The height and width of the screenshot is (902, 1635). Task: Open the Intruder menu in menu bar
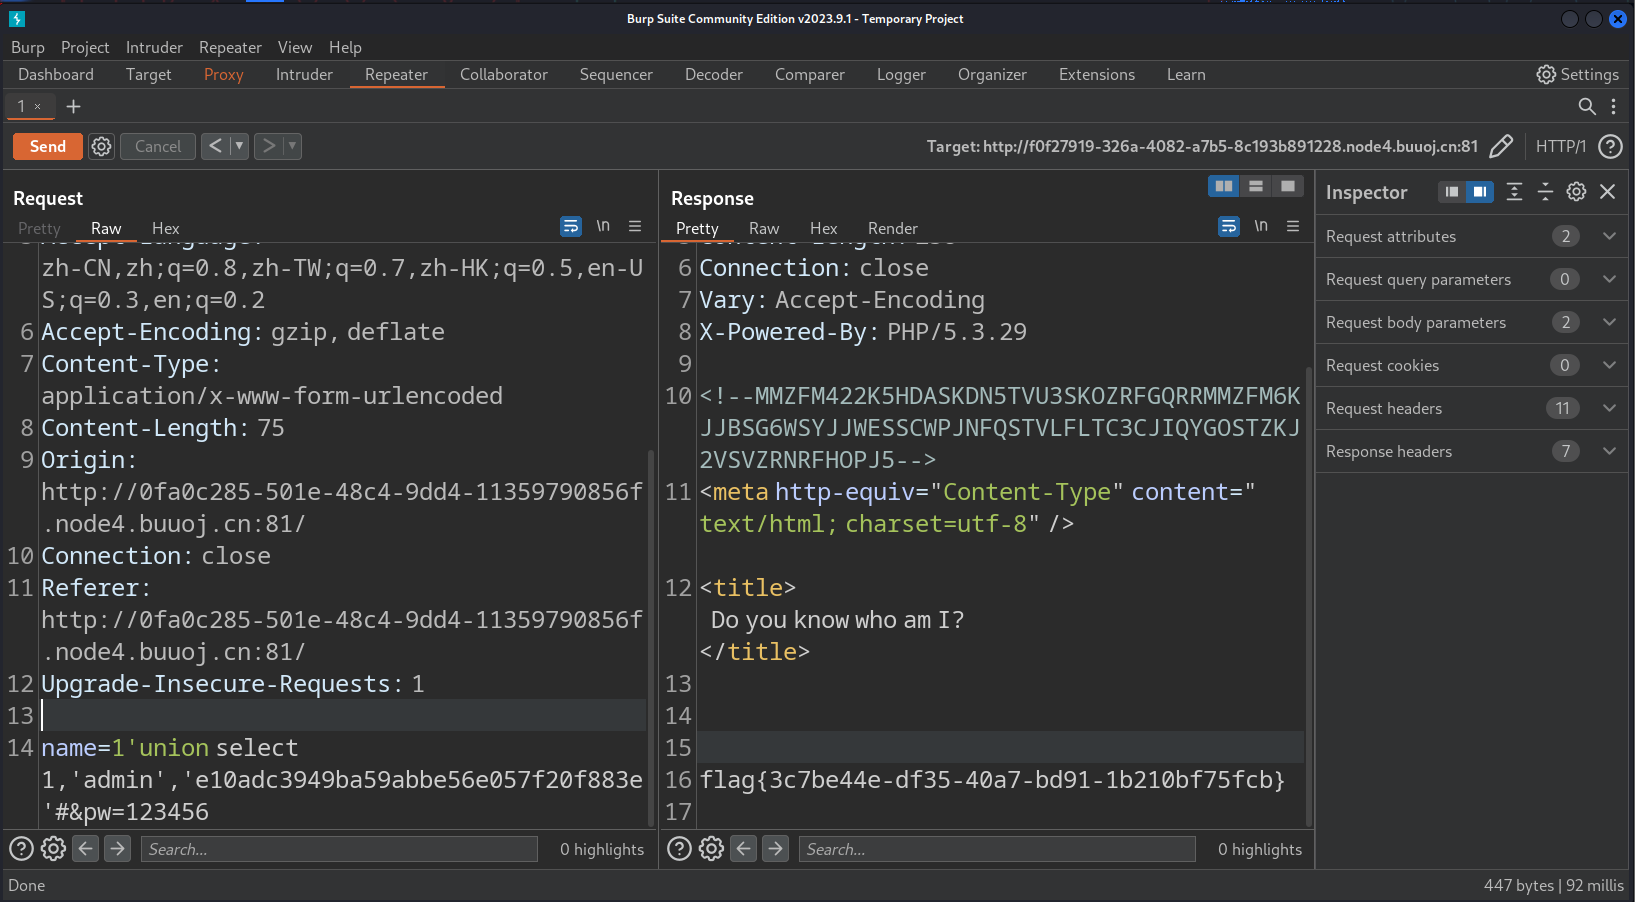tap(154, 47)
